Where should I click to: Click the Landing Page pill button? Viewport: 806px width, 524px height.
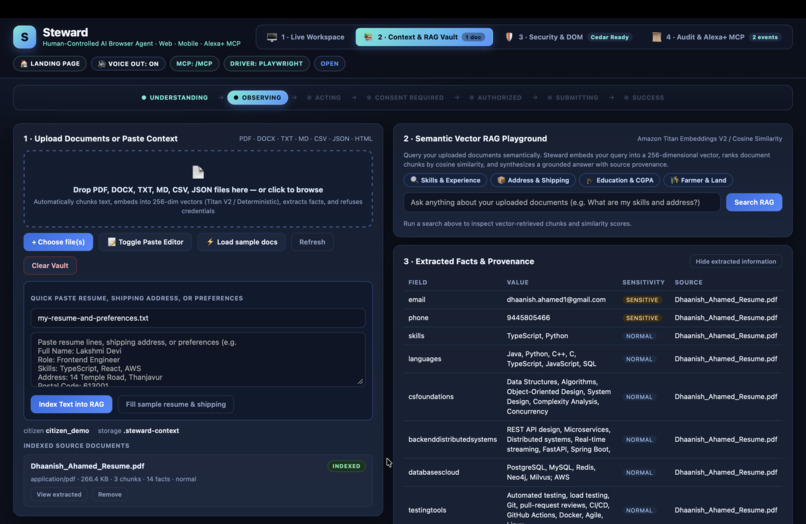coord(50,64)
